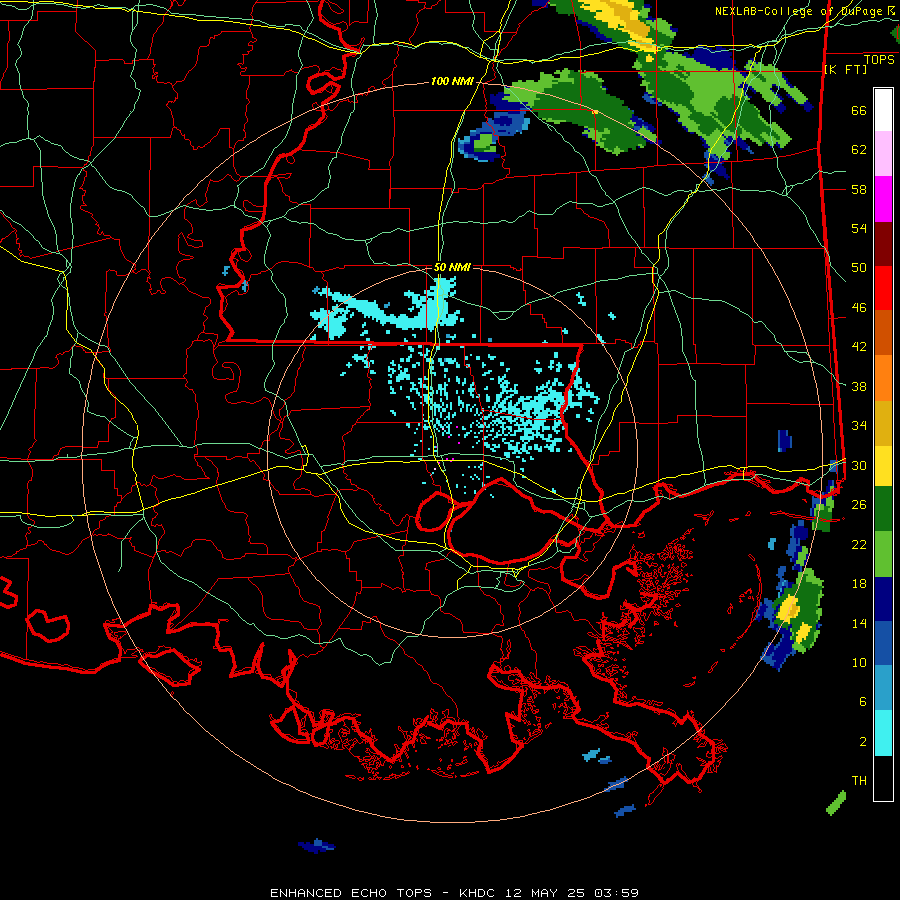The image size is (900, 900).
Task: Click the black TH threshold swatch
Action: click(883, 778)
